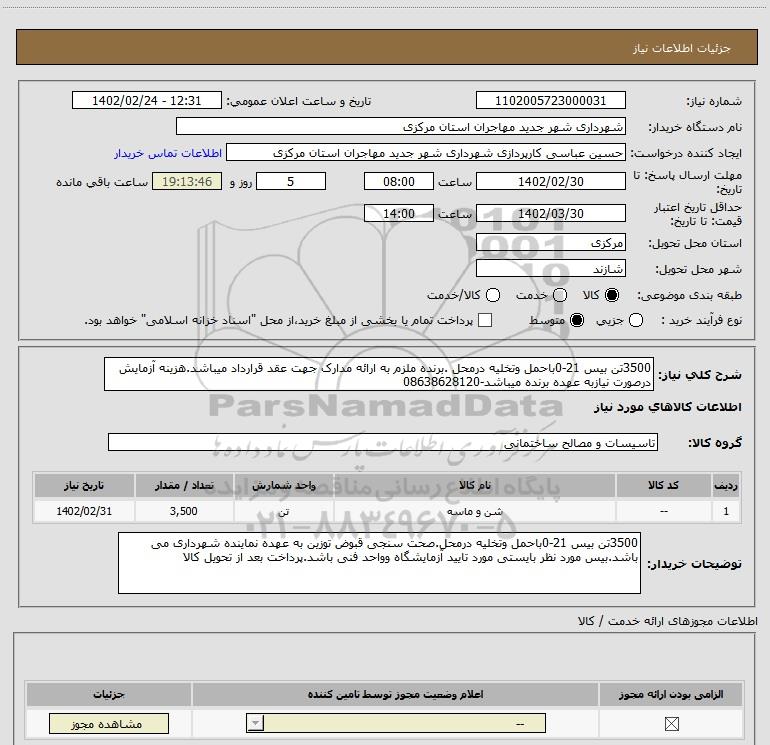Click the جزئیات column header in license table
770x745 pixels.
[x=109, y=694]
